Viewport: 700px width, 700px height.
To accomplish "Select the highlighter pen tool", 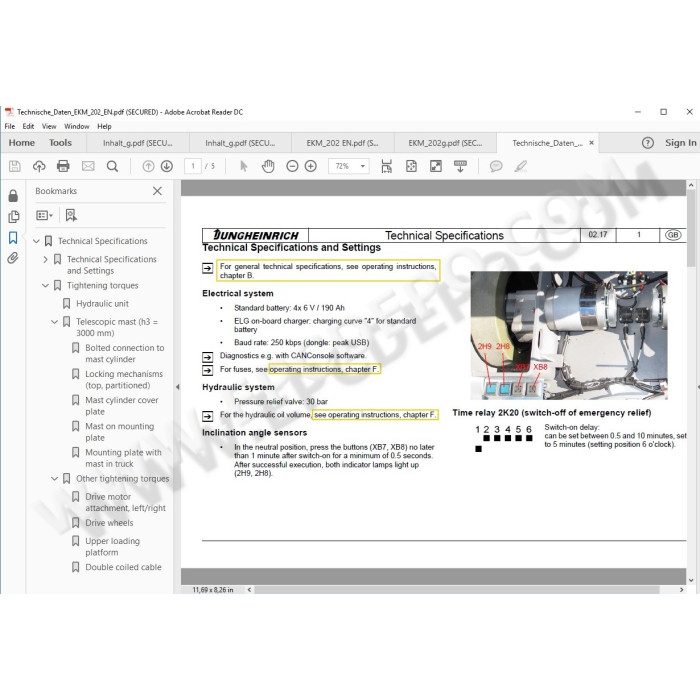I will pyautogui.click(x=521, y=167).
